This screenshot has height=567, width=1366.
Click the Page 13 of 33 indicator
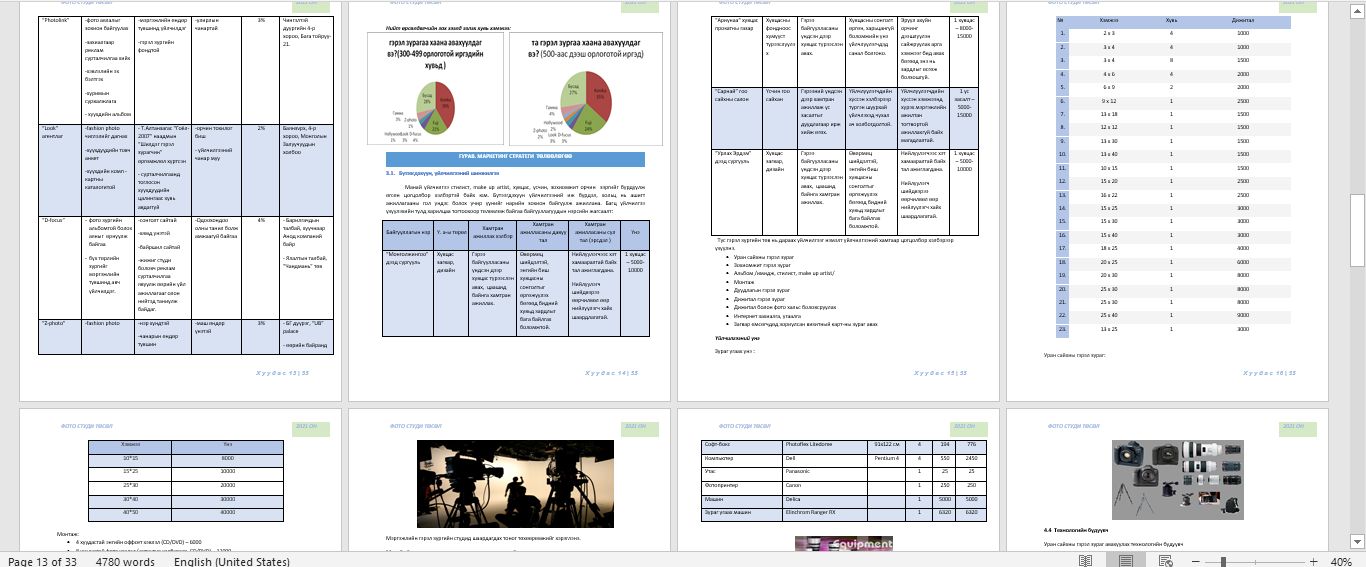click(42, 561)
